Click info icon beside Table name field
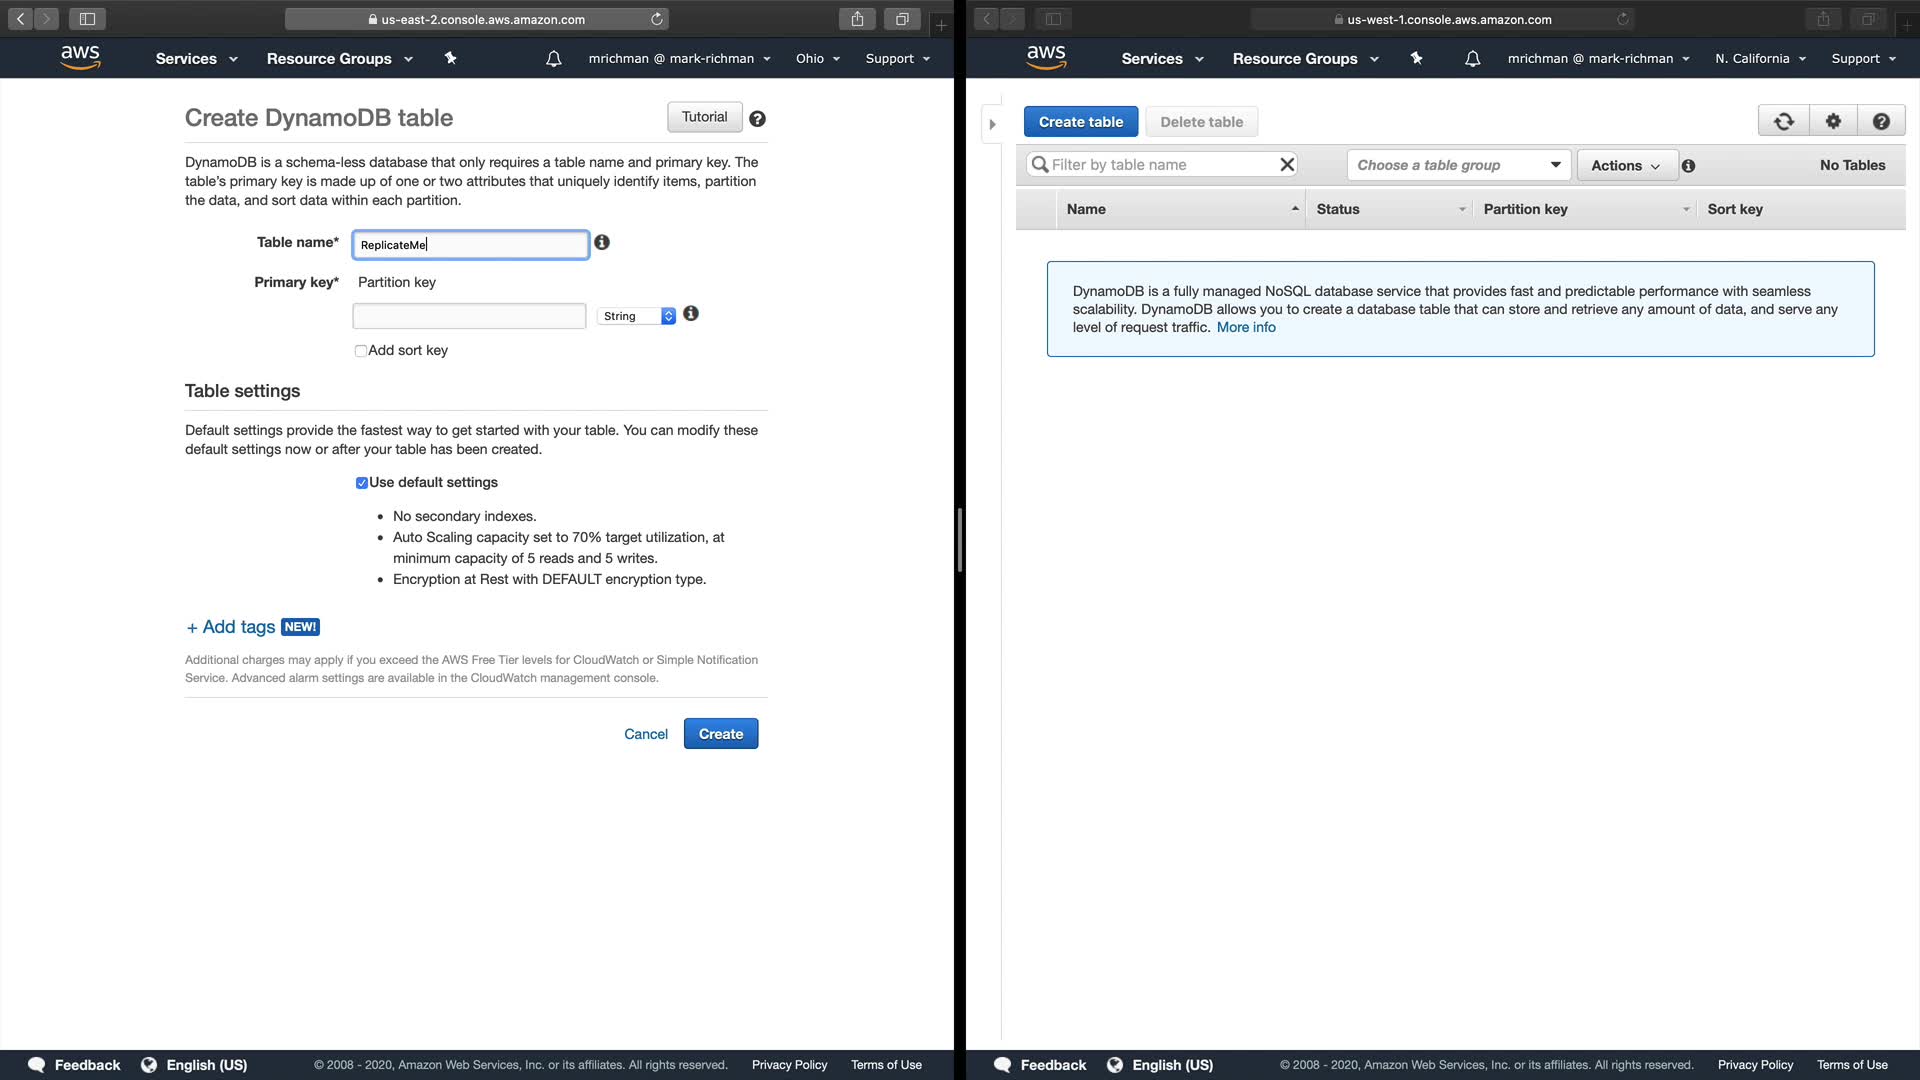Image resolution: width=1920 pixels, height=1080 pixels. tap(602, 243)
